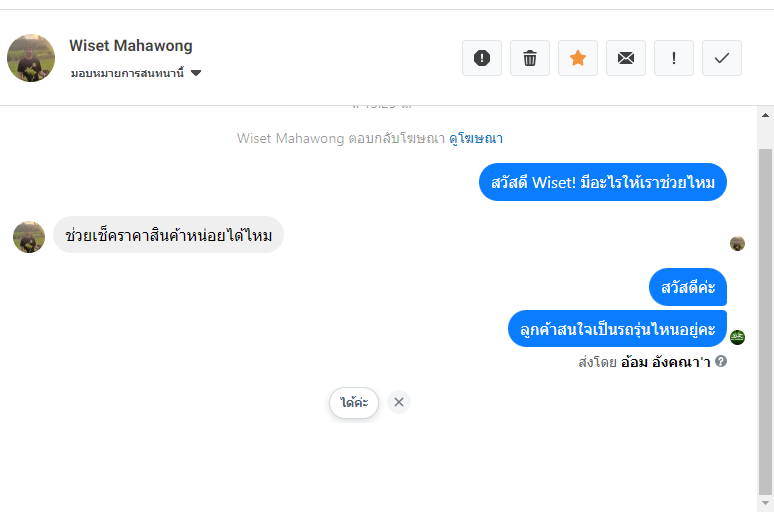Click Wiset Mahawong's large profile photo
This screenshot has height=522, width=774.
pos(31,58)
